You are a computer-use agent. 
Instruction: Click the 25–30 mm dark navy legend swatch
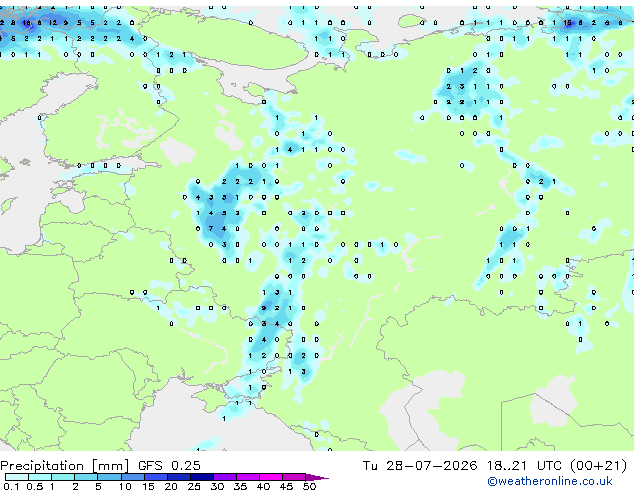click(201, 477)
